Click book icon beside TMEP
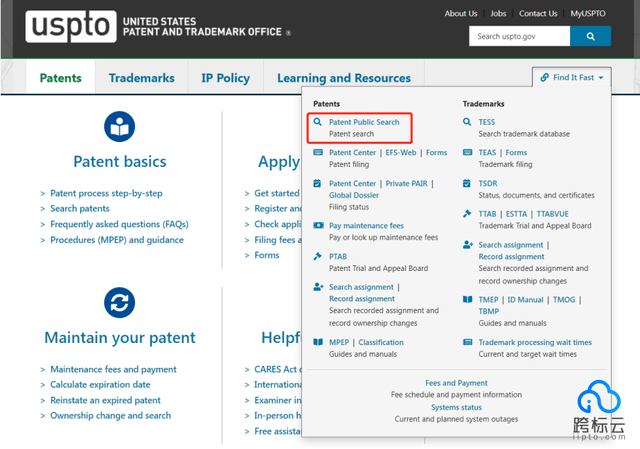This screenshot has width=640, height=449. (x=467, y=299)
